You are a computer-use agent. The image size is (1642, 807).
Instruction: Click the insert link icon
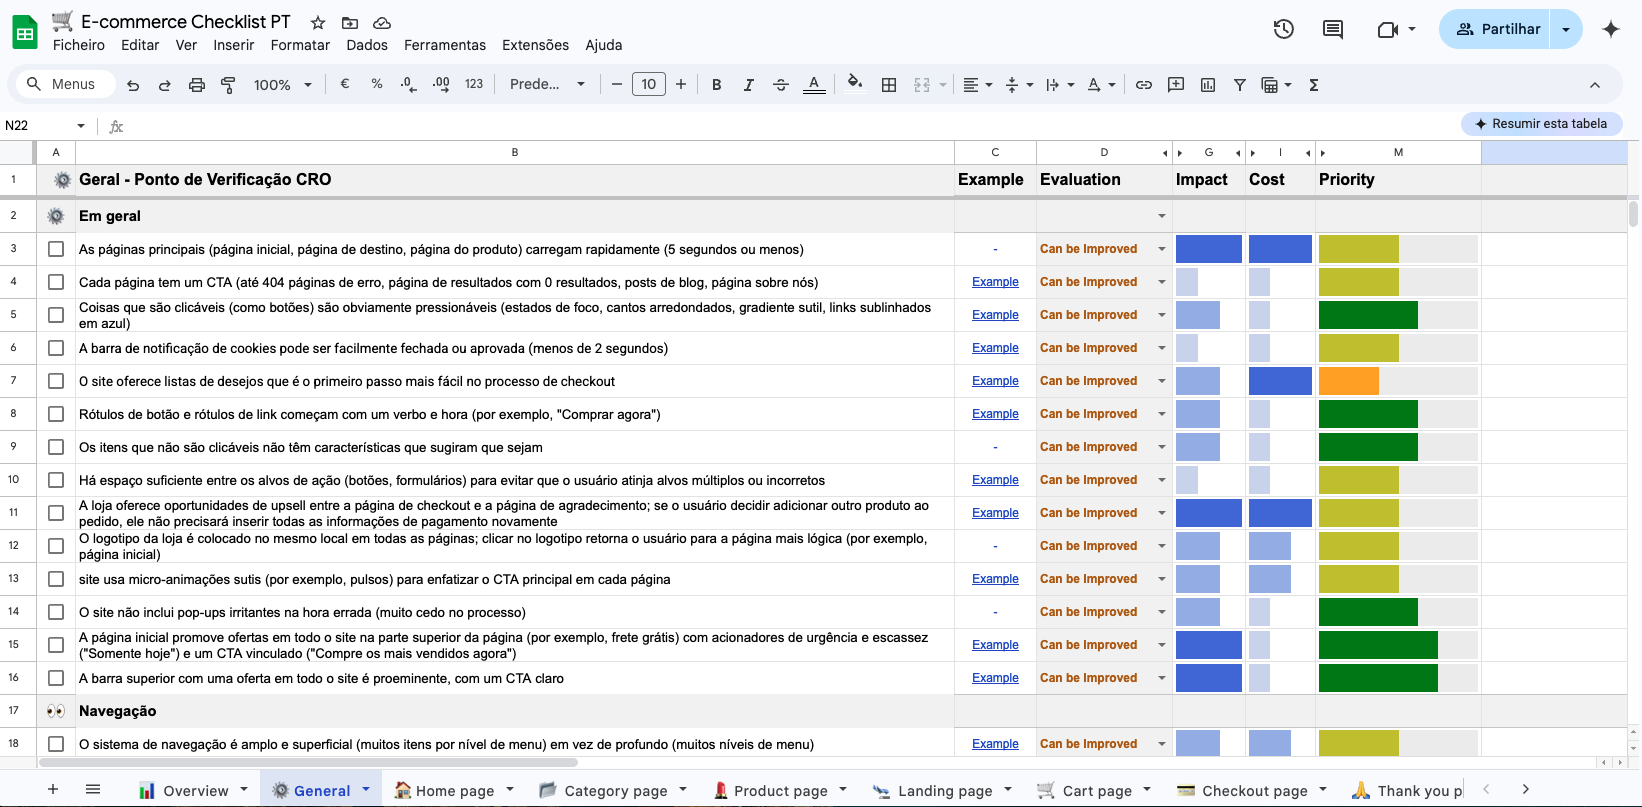[x=1144, y=85]
